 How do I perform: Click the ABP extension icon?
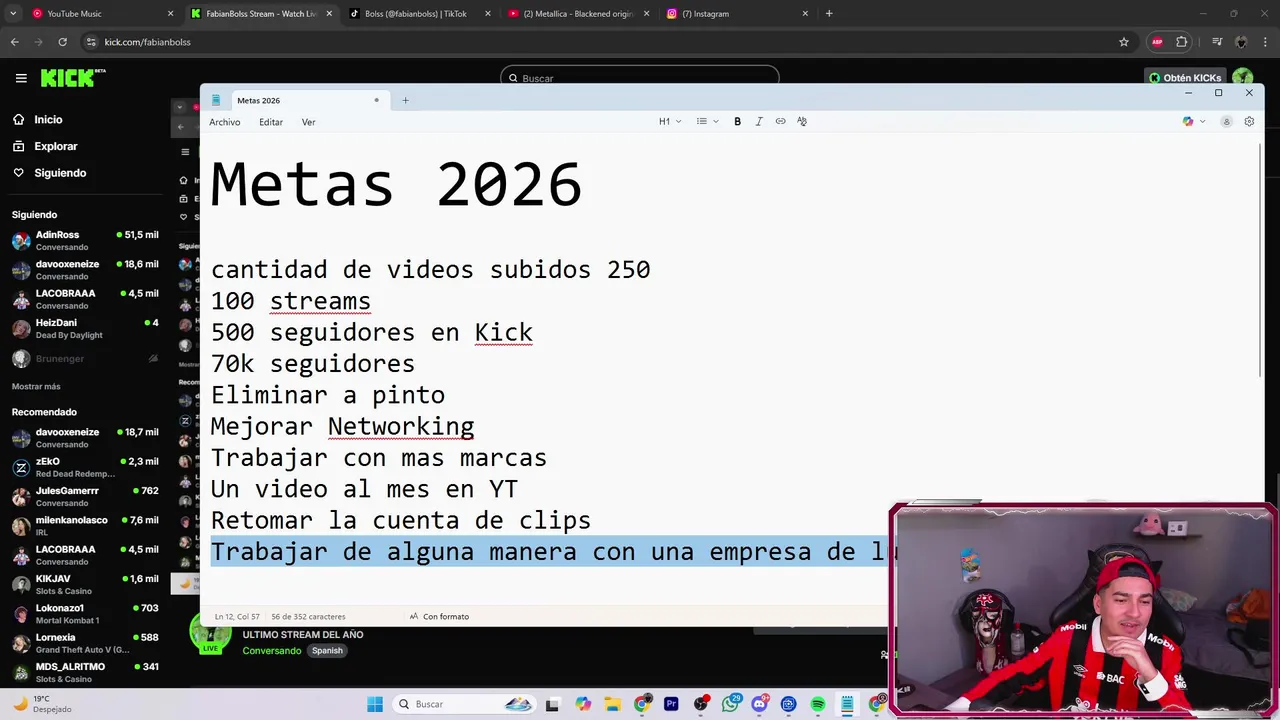pos(1157,42)
